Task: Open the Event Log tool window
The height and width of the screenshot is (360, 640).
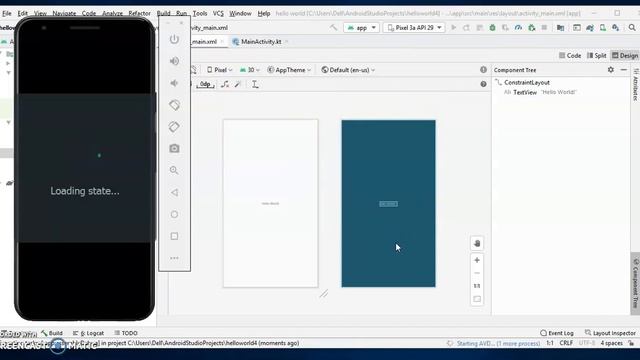Action: (x=557, y=333)
